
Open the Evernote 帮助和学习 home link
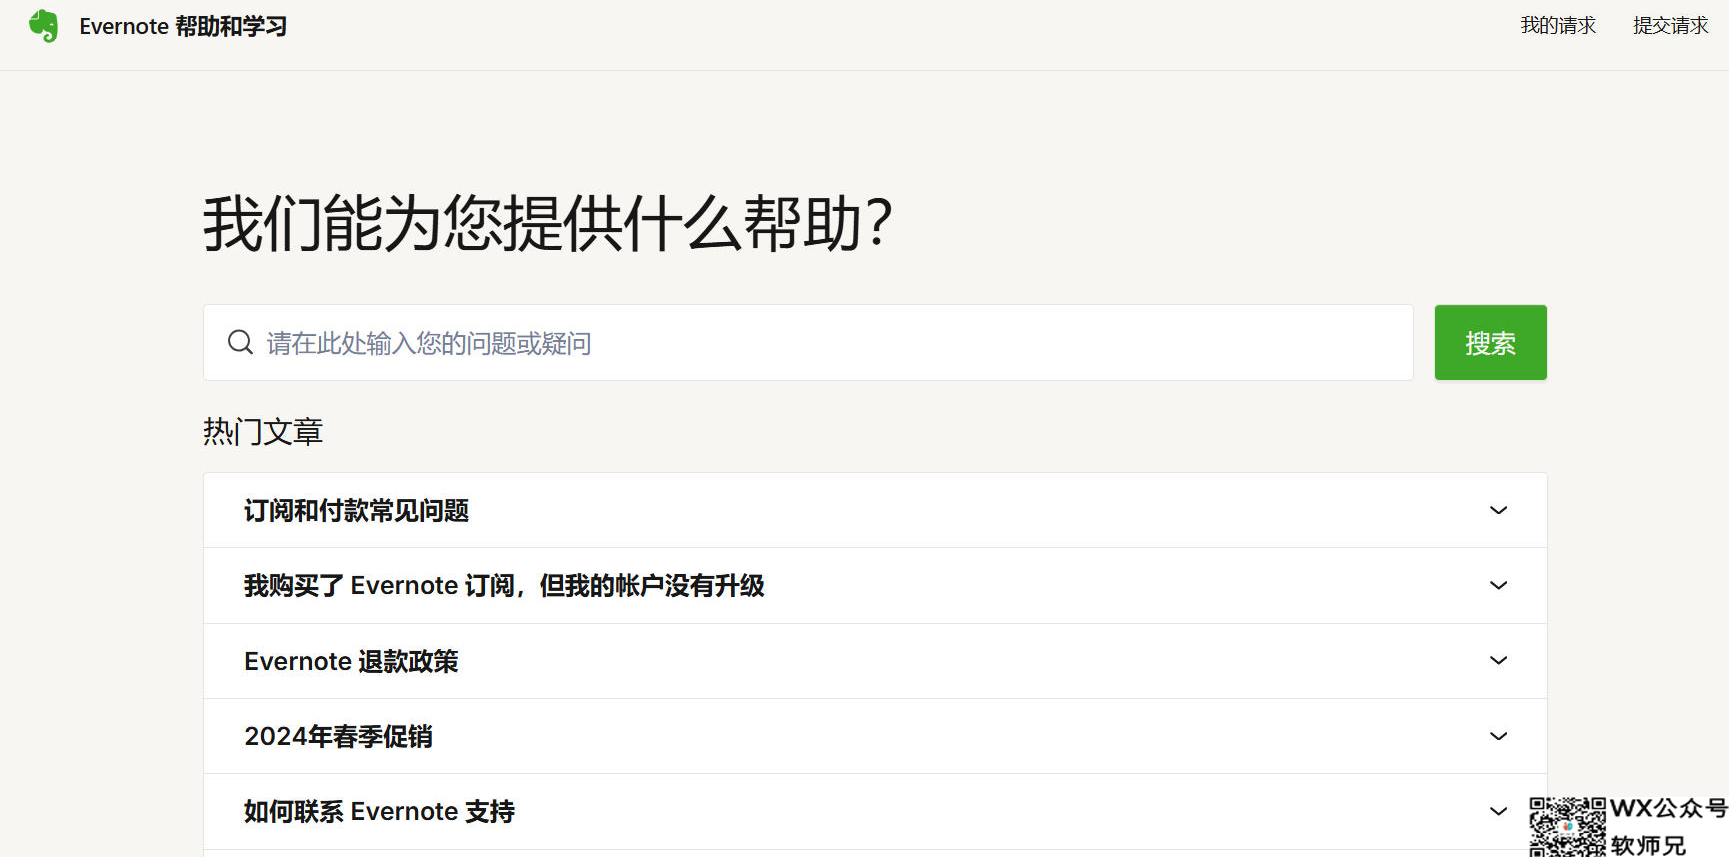[x=183, y=26]
